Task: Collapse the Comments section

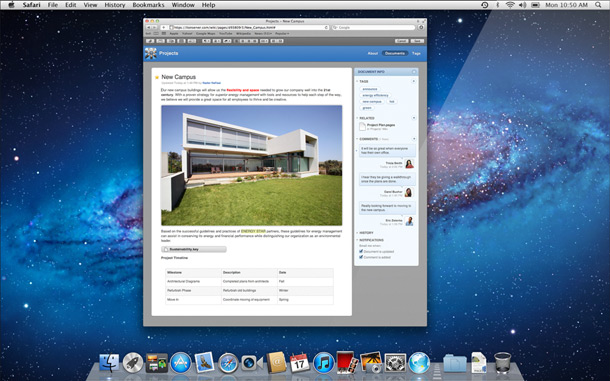Action: (x=357, y=139)
